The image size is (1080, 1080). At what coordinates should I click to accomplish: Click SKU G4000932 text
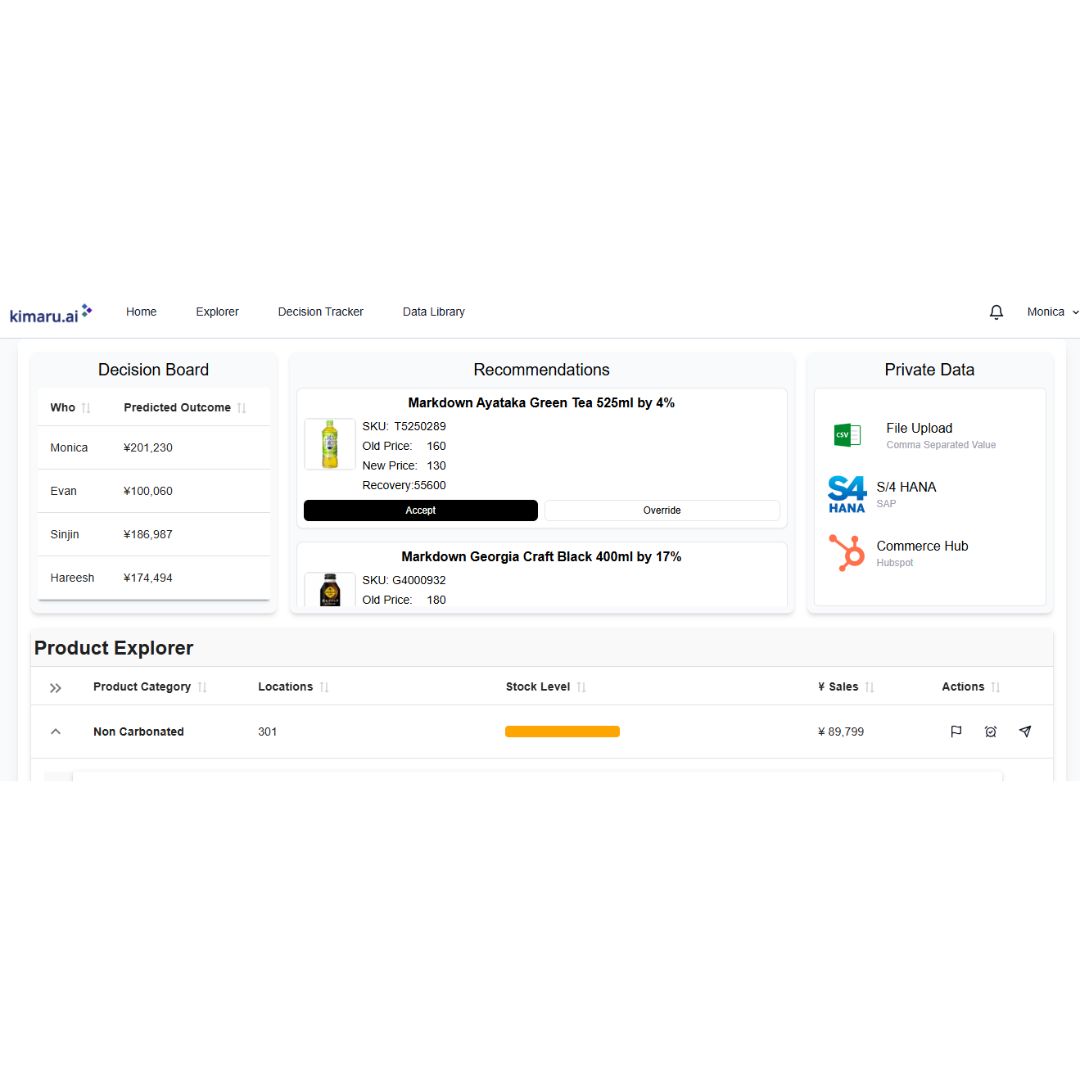point(404,580)
